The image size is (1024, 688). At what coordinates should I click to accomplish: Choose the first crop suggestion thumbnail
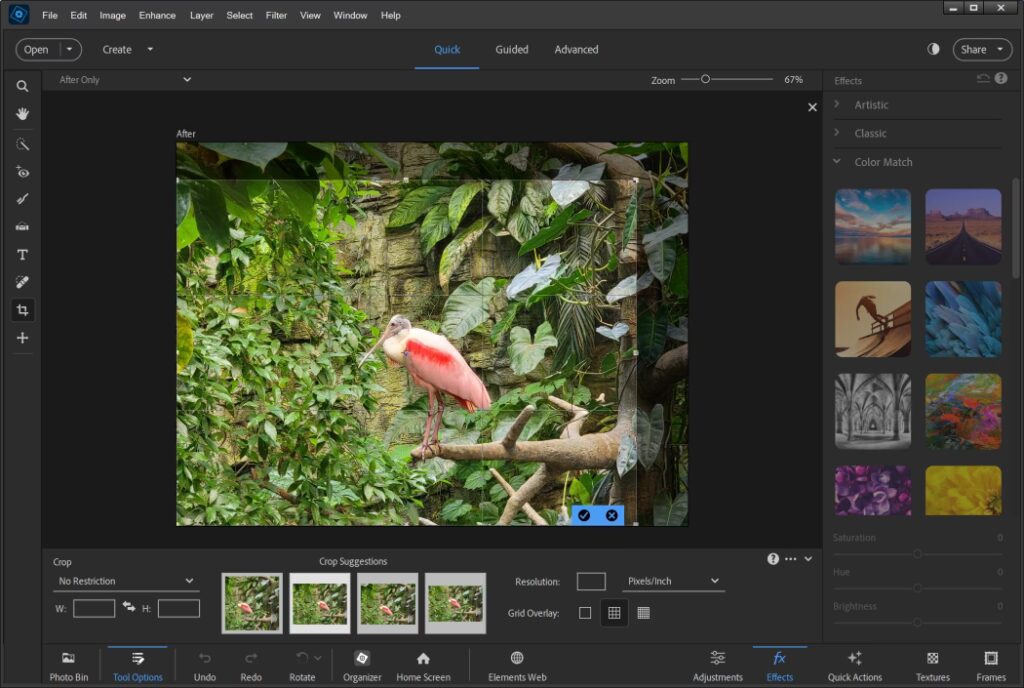[252, 603]
